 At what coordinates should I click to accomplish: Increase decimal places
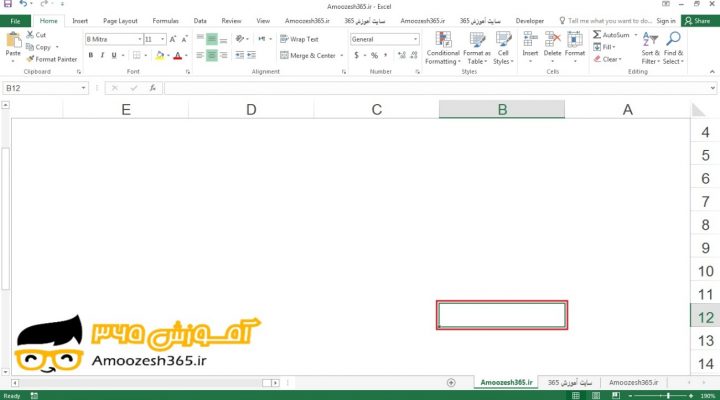coord(402,55)
